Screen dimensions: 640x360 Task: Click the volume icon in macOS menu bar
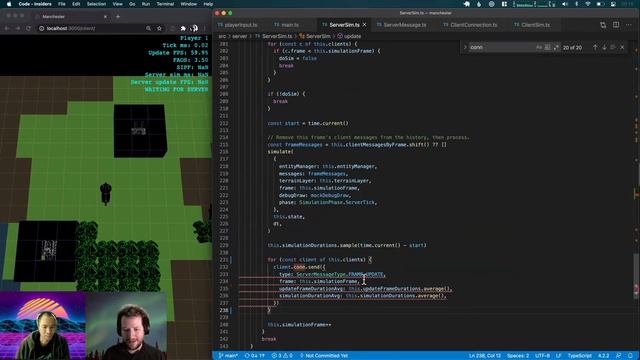coord(565,4)
